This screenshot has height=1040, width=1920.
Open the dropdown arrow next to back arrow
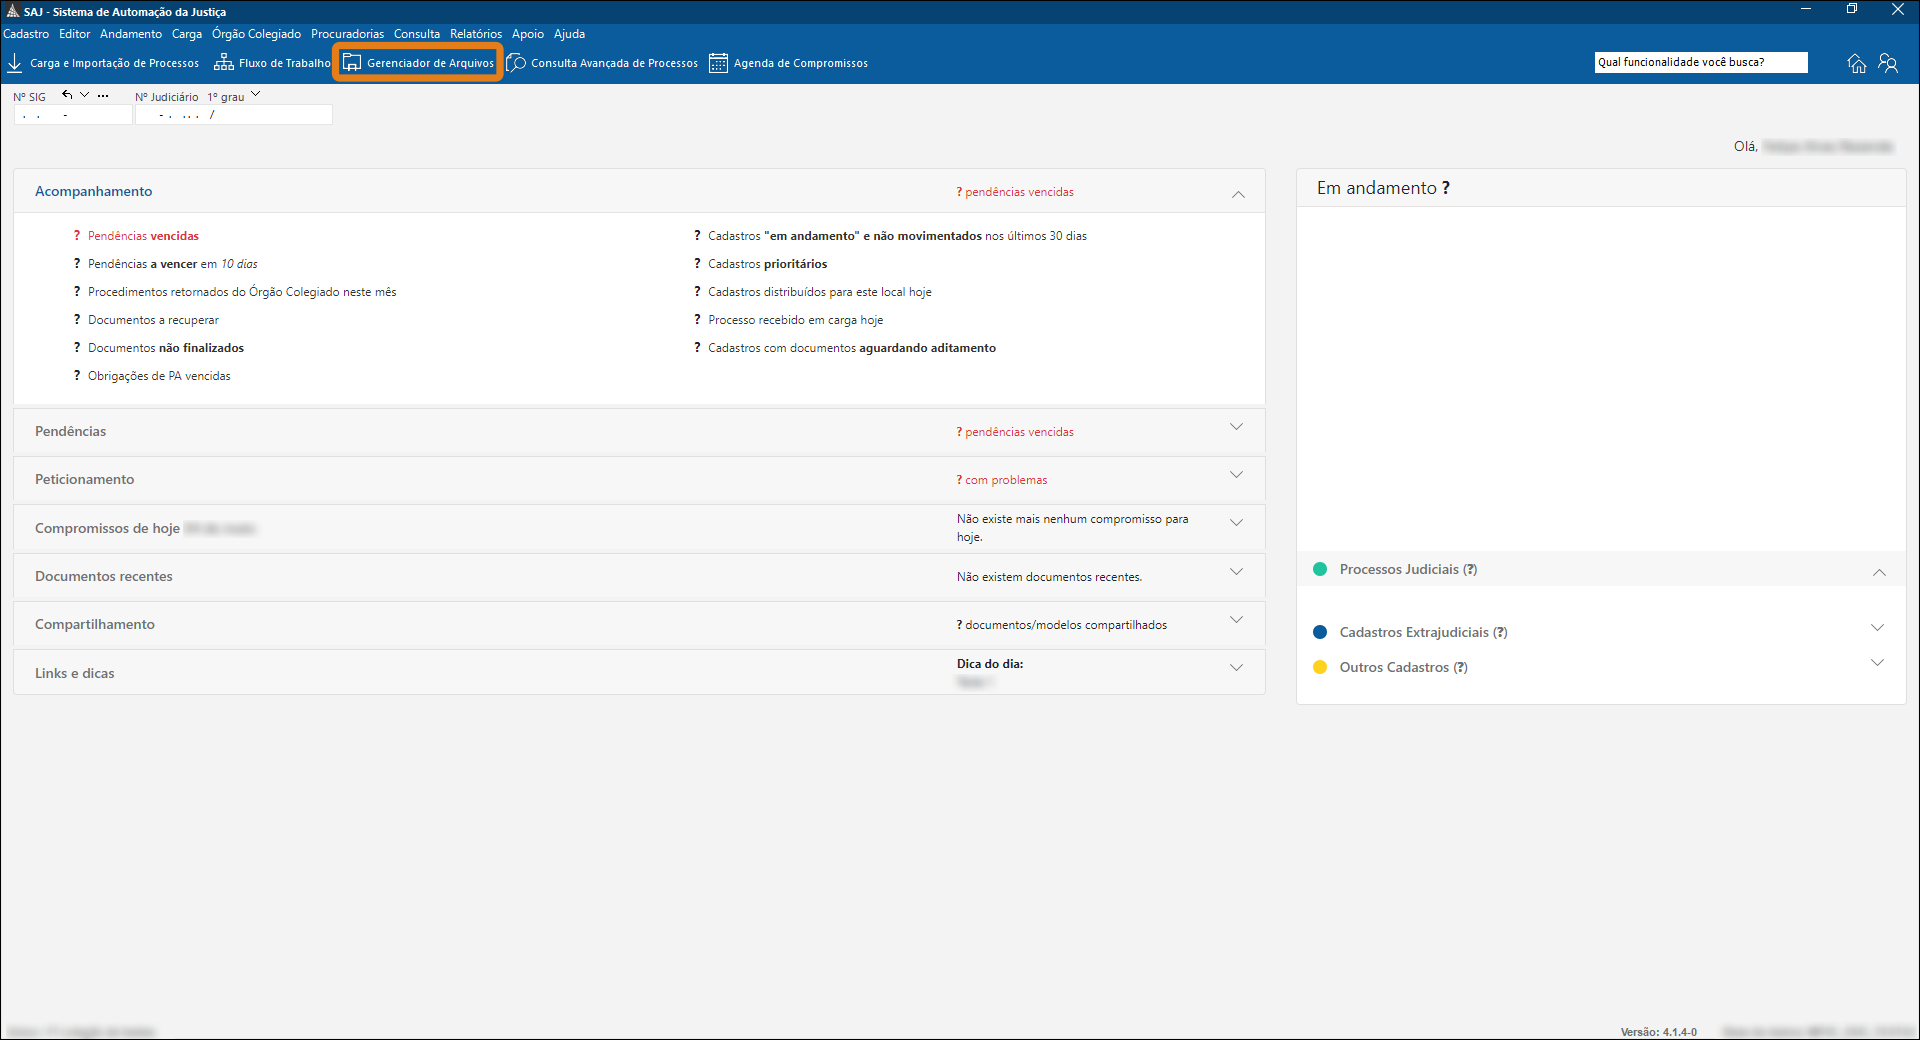click(85, 95)
